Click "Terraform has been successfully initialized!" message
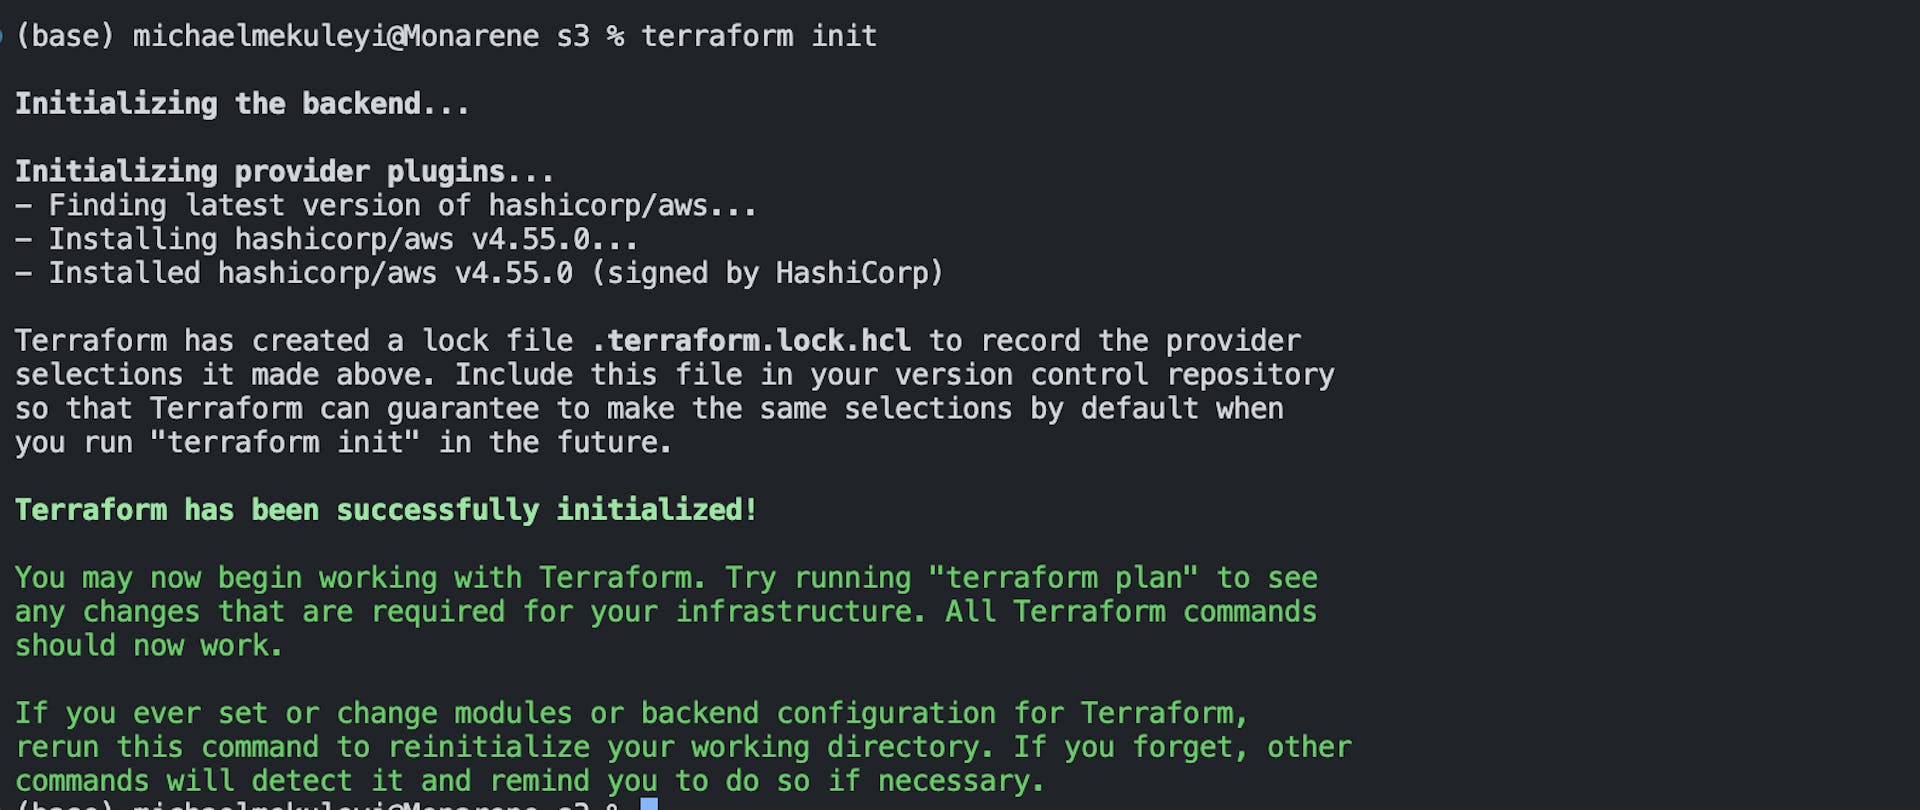The height and width of the screenshot is (810, 1920). click(386, 510)
